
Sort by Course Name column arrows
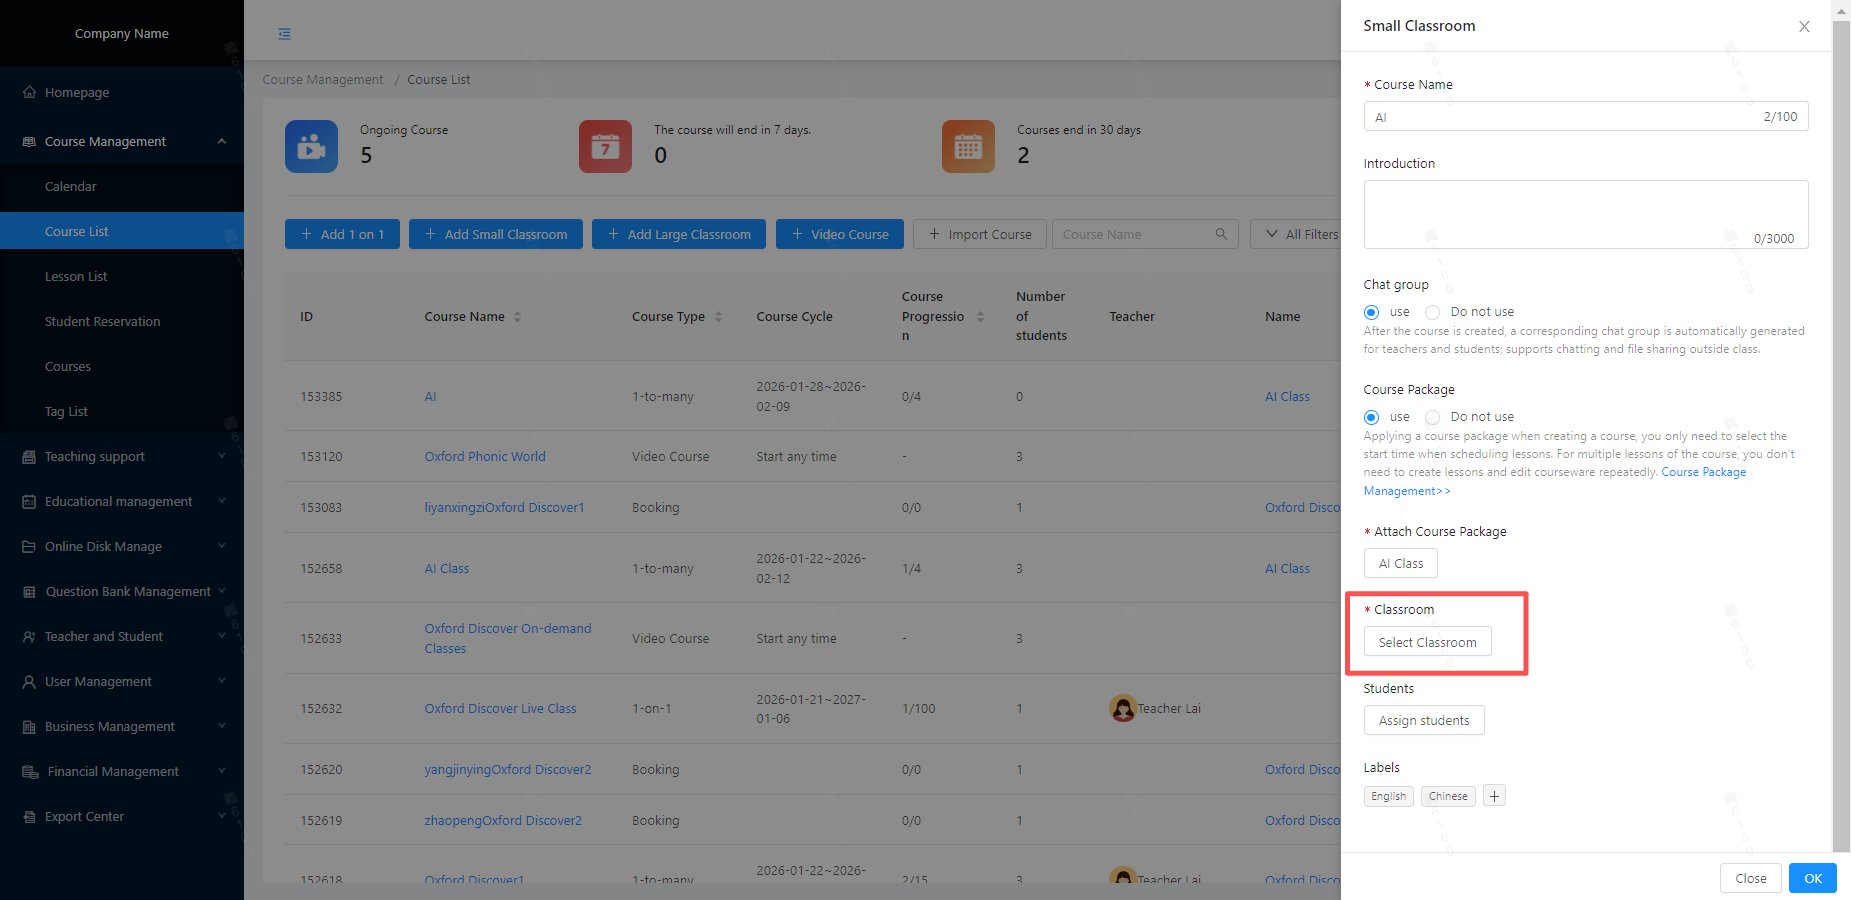(x=517, y=317)
